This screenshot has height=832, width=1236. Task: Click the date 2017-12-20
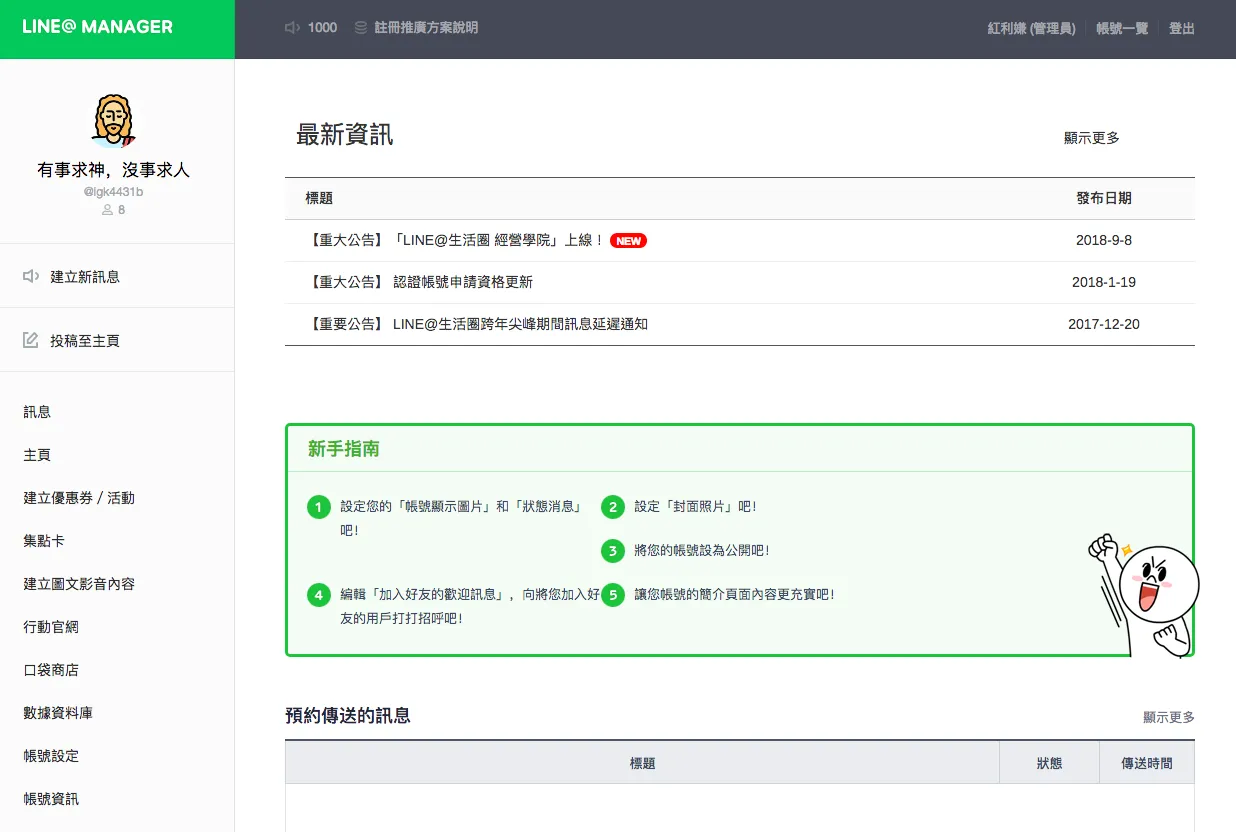[x=1104, y=324]
